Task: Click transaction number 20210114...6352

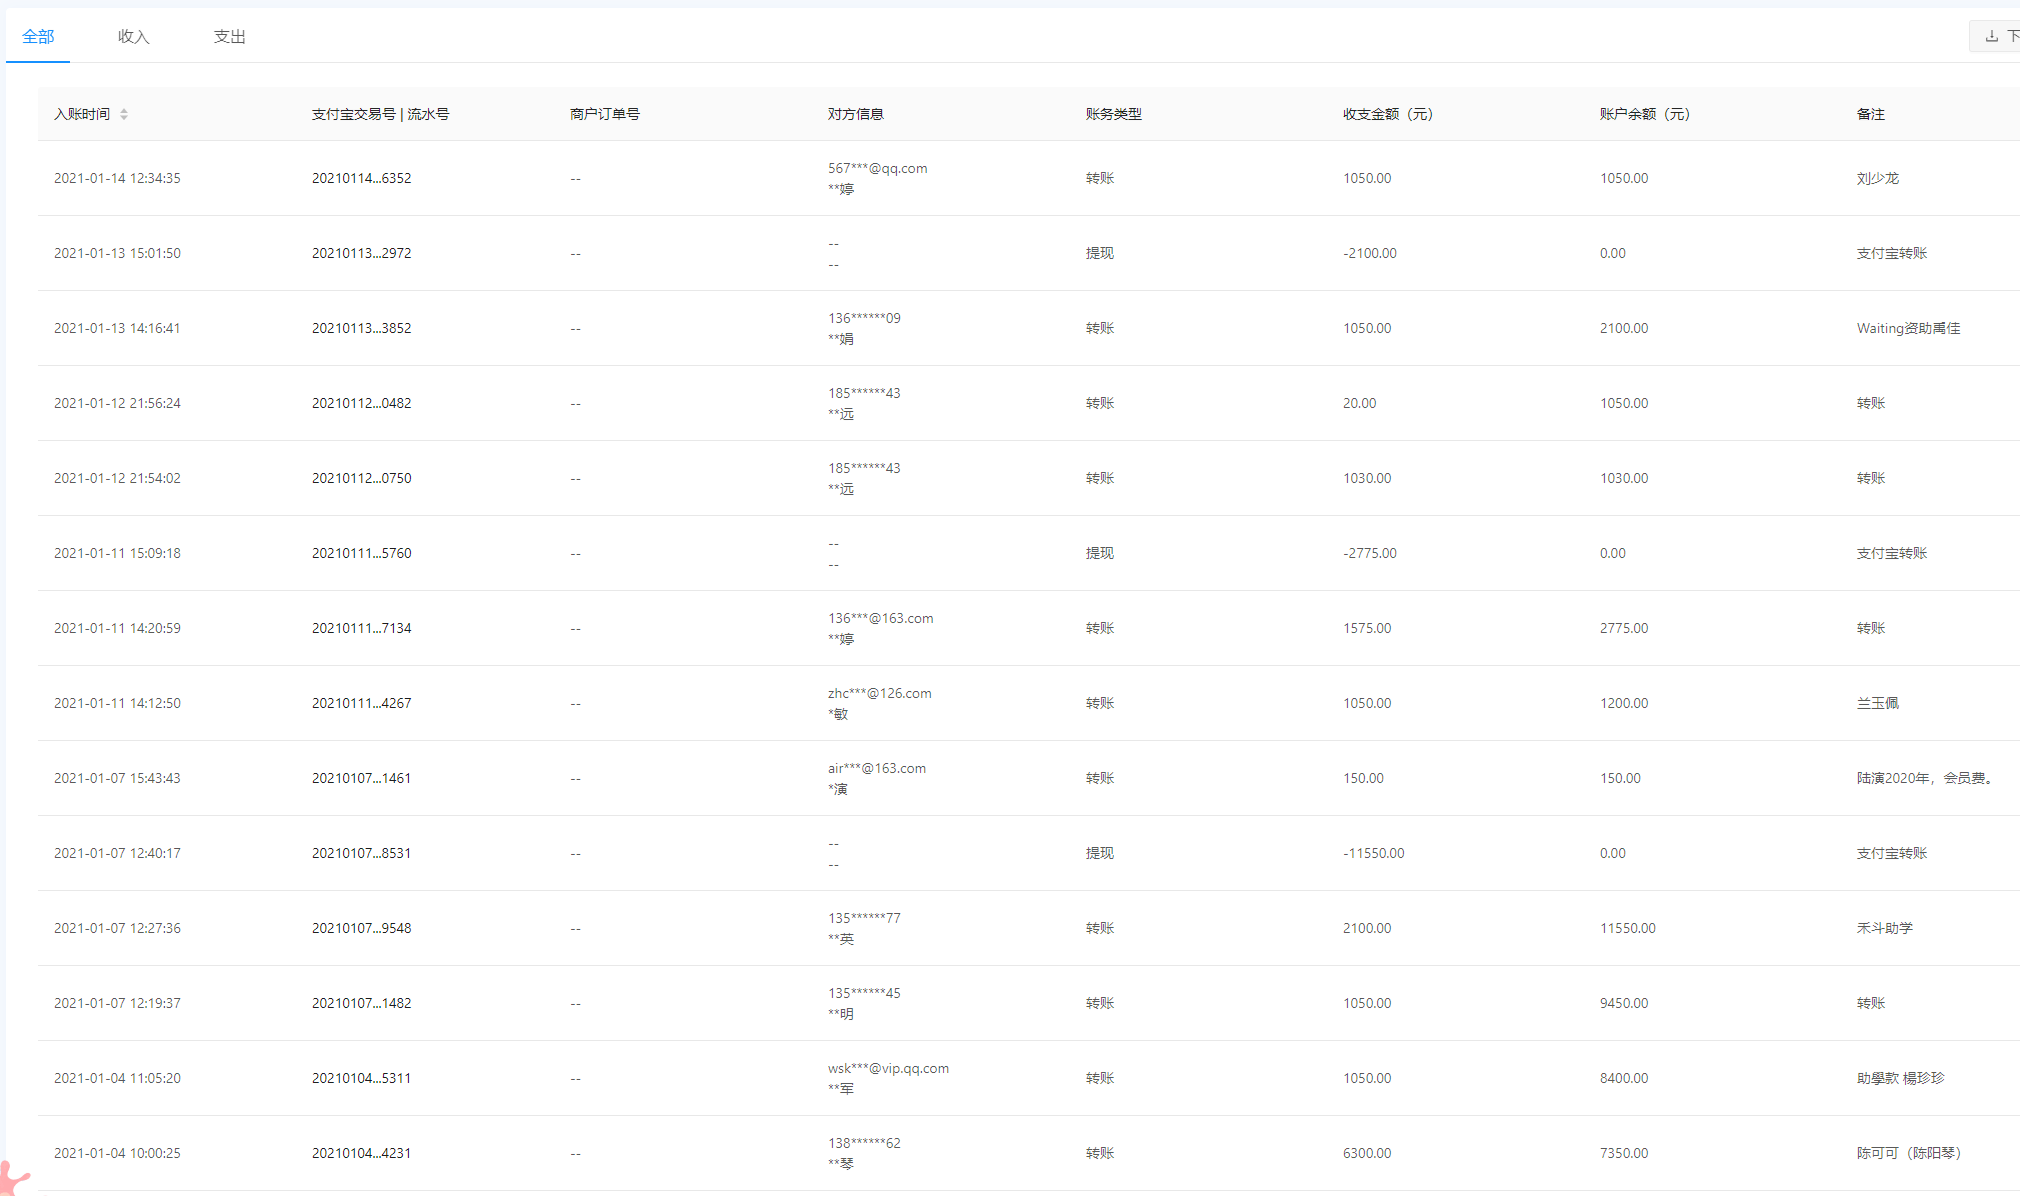Action: click(x=361, y=178)
